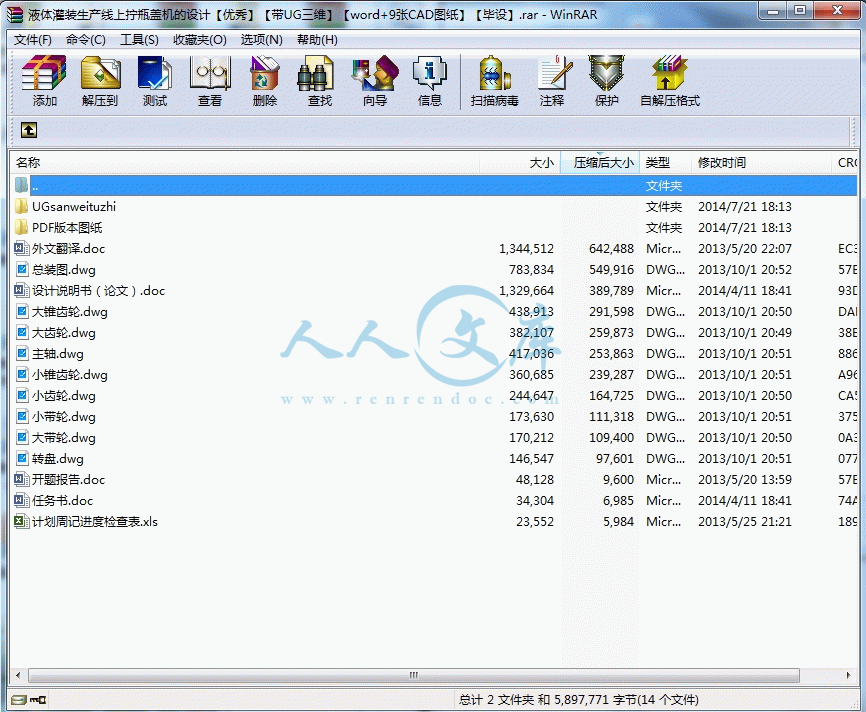Select 大带轮.dwg file

[64, 437]
